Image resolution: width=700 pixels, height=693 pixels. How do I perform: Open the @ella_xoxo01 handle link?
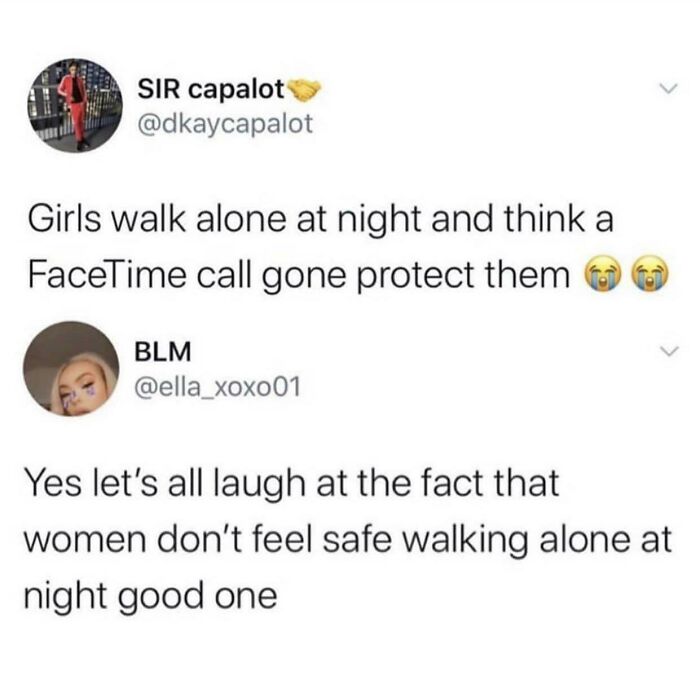tap(218, 387)
